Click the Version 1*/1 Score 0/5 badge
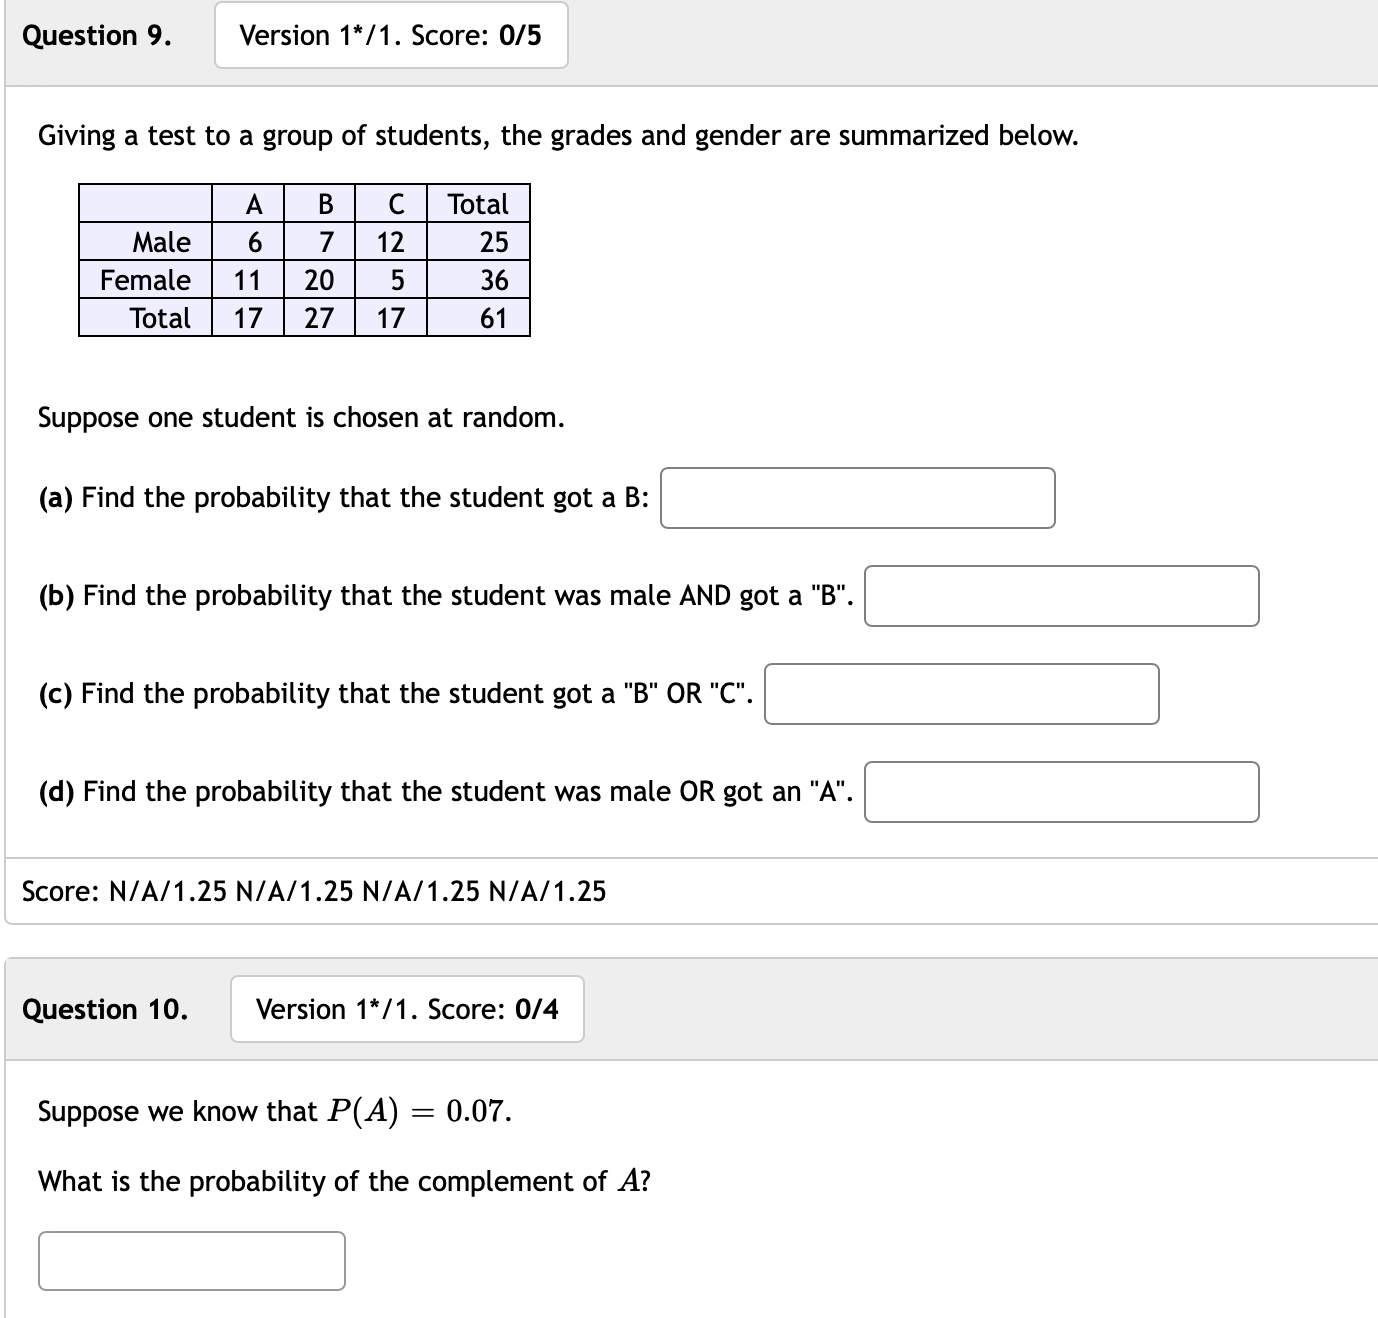1378x1318 pixels. point(390,35)
